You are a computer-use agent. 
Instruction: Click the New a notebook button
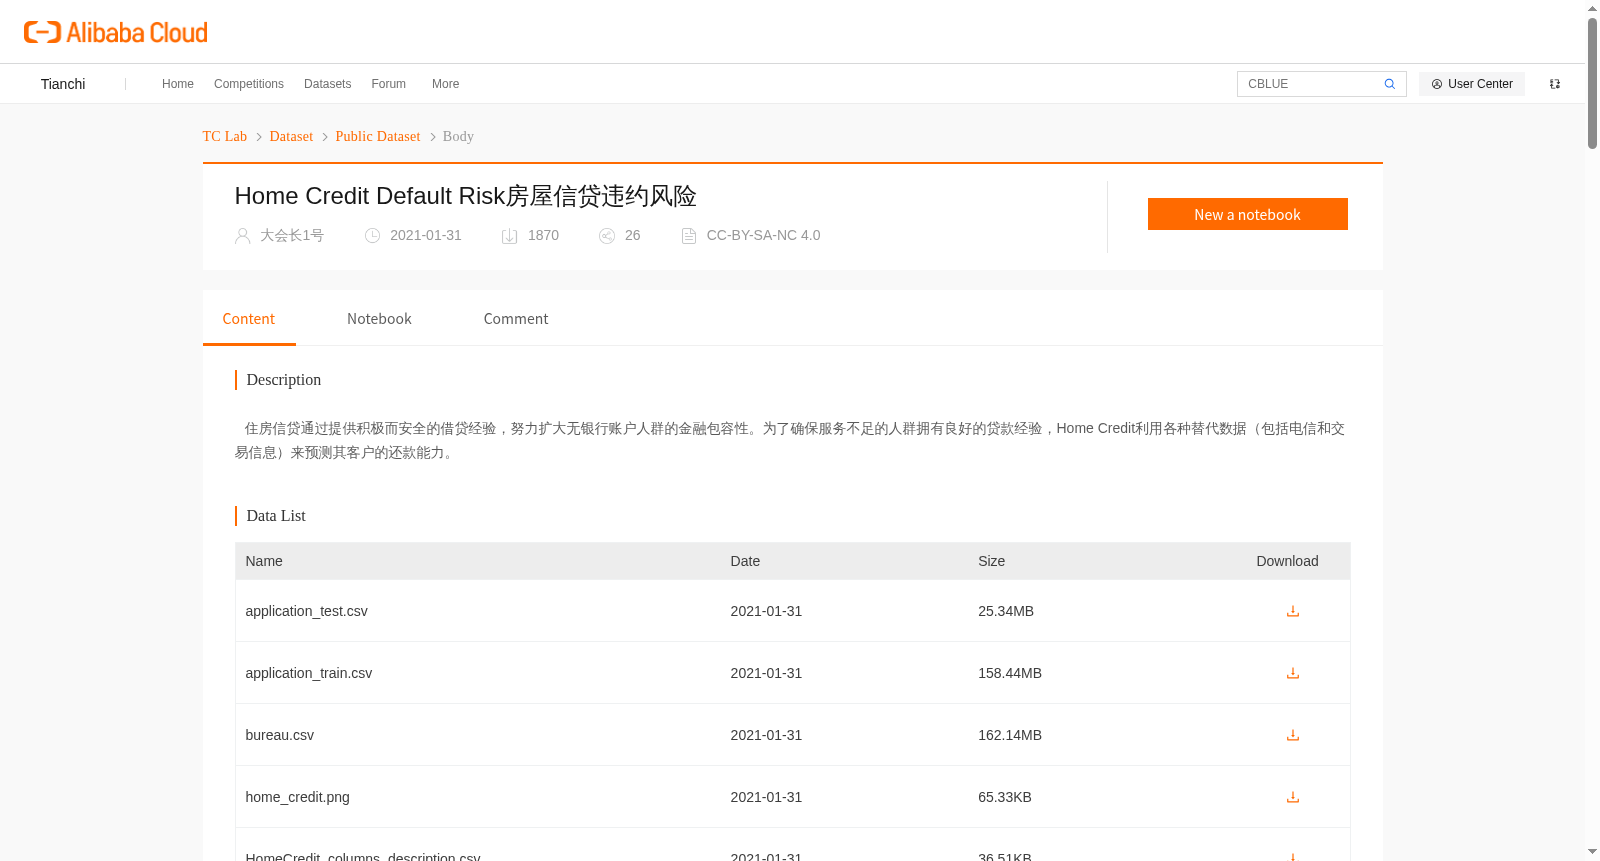pyautogui.click(x=1247, y=214)
